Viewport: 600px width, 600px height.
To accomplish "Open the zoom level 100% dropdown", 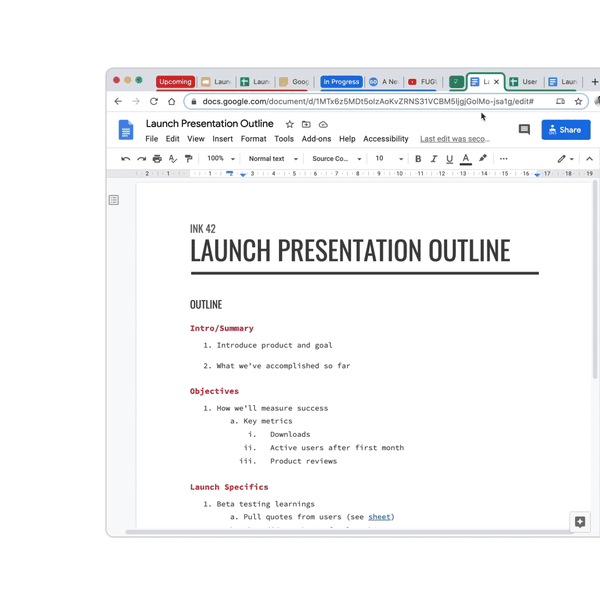I will pyautogui.click(x=221, y=158).
